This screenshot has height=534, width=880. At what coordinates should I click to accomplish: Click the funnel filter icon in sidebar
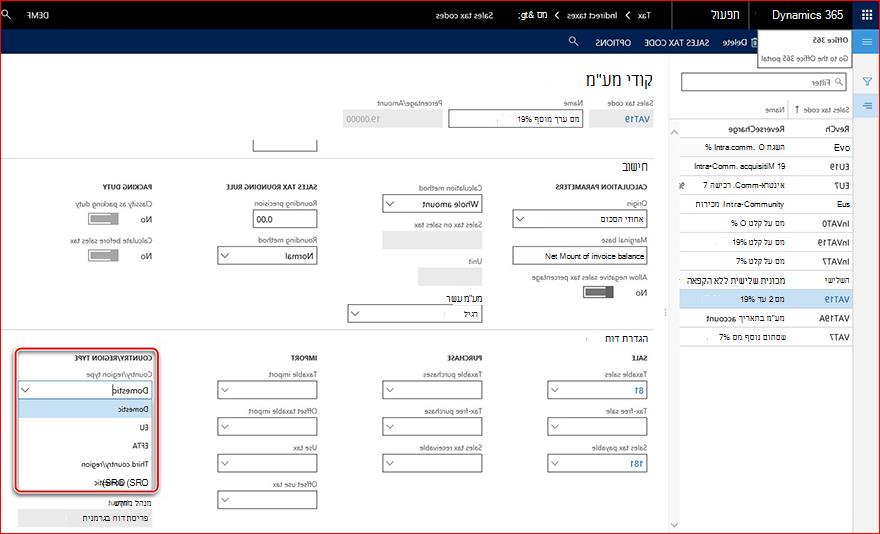click(867, 82)
